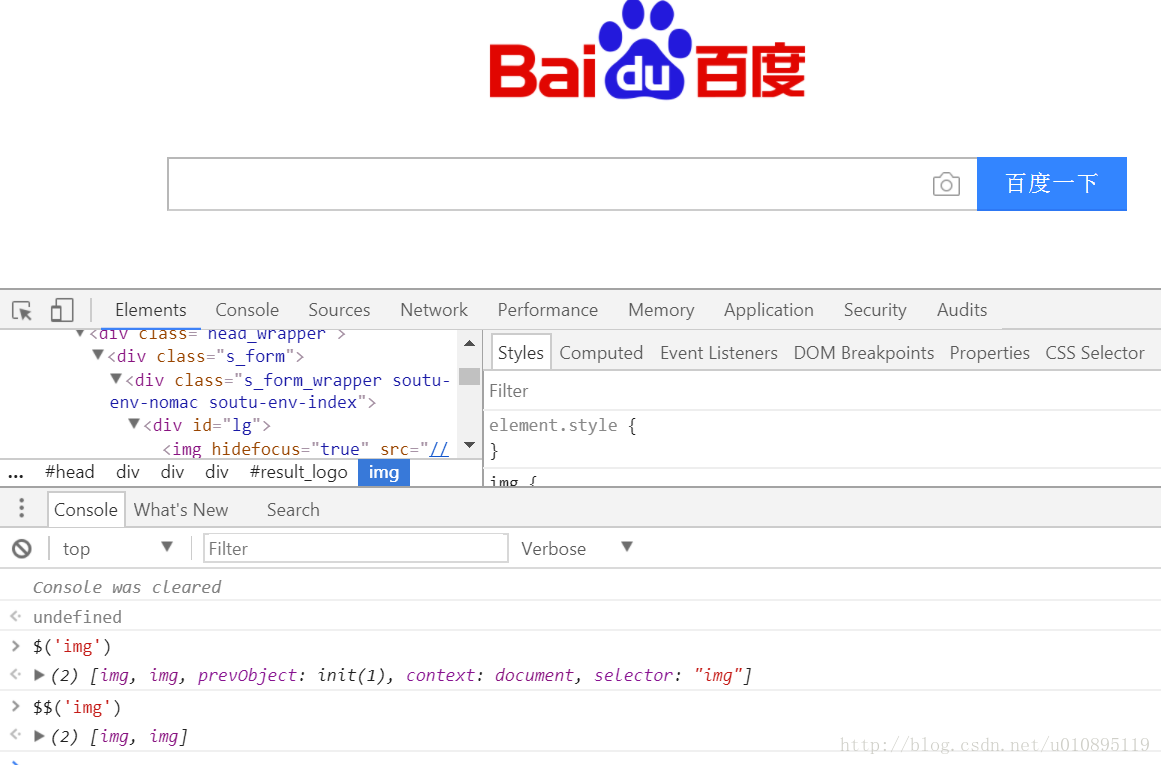This screenshot has width=1161, height=765.
Task: Click the DOM tree scroll-up arrow
Action: pos(469,344)
